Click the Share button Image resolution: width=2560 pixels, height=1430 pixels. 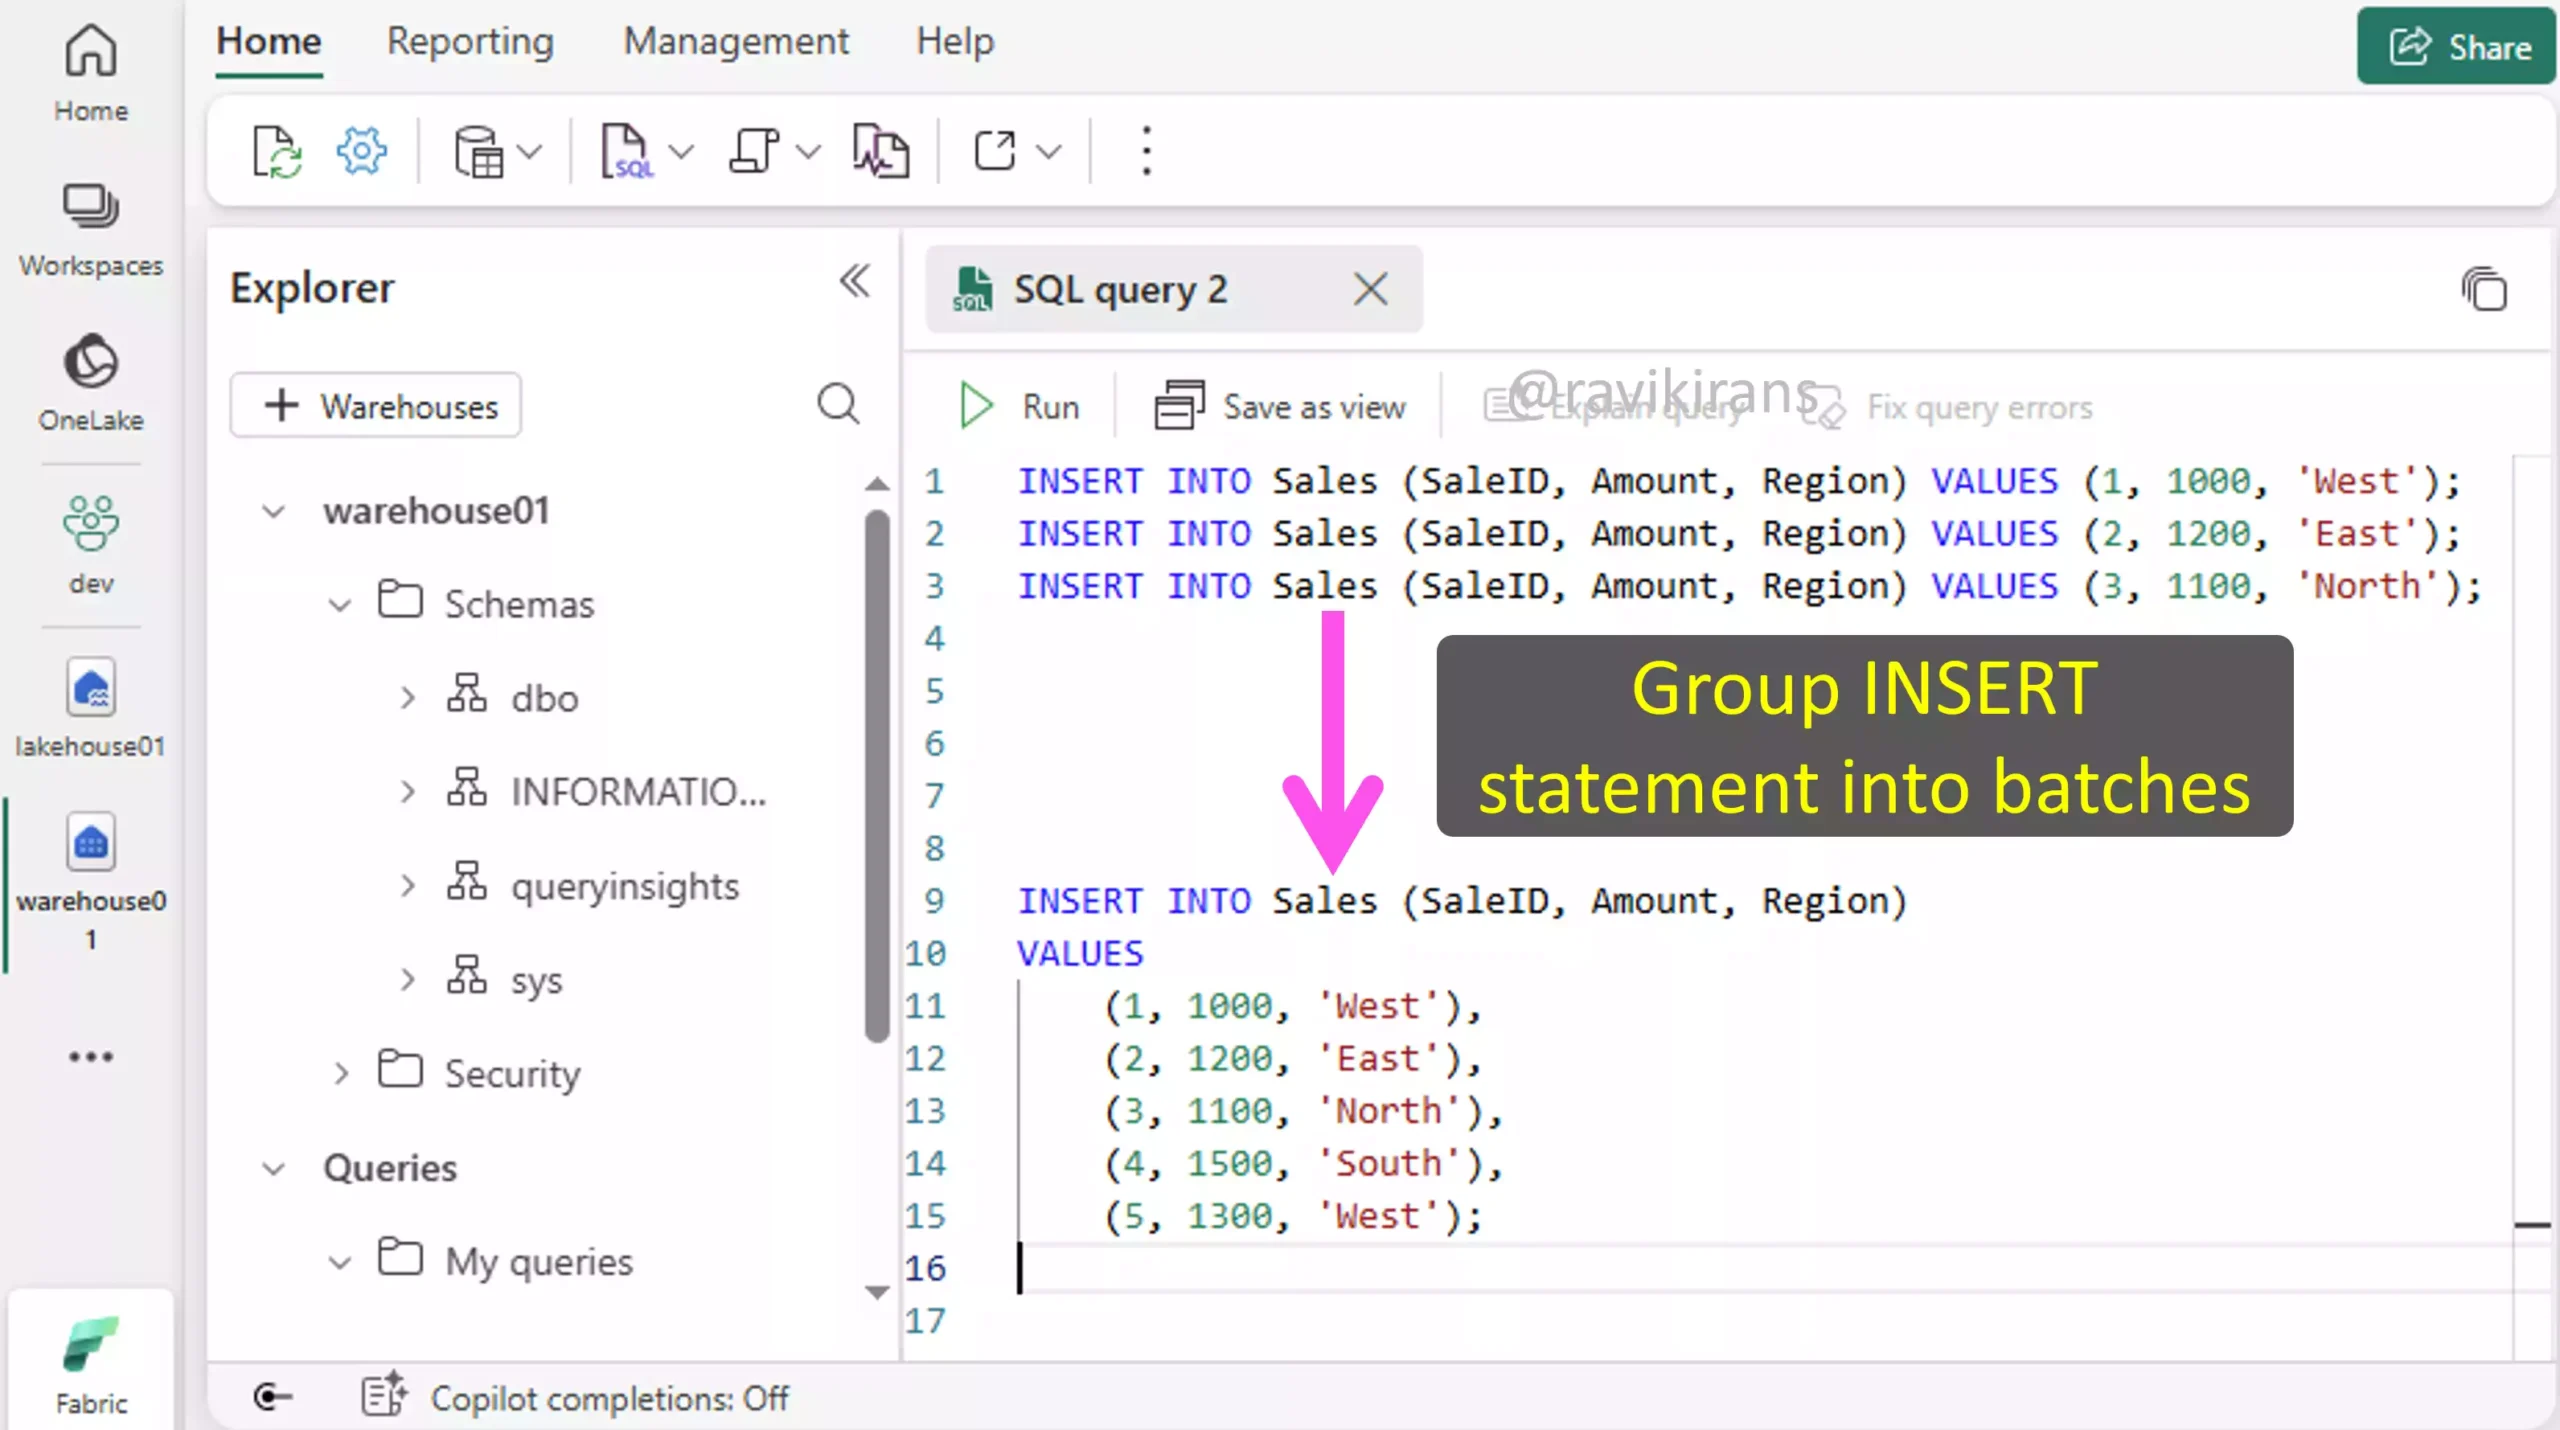tap(2456, 46)
